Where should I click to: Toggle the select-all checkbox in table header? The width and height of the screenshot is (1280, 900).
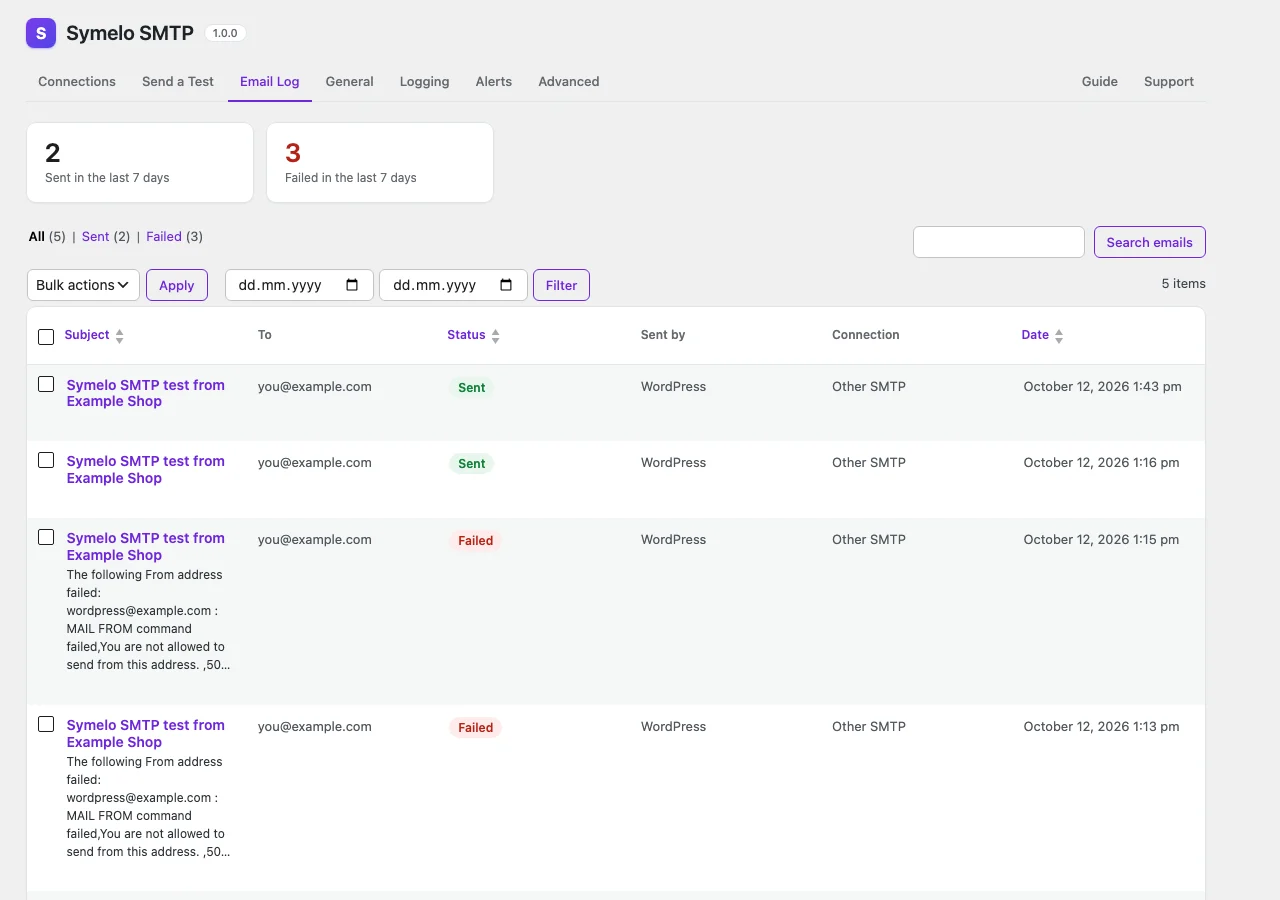tap(46, 337)
